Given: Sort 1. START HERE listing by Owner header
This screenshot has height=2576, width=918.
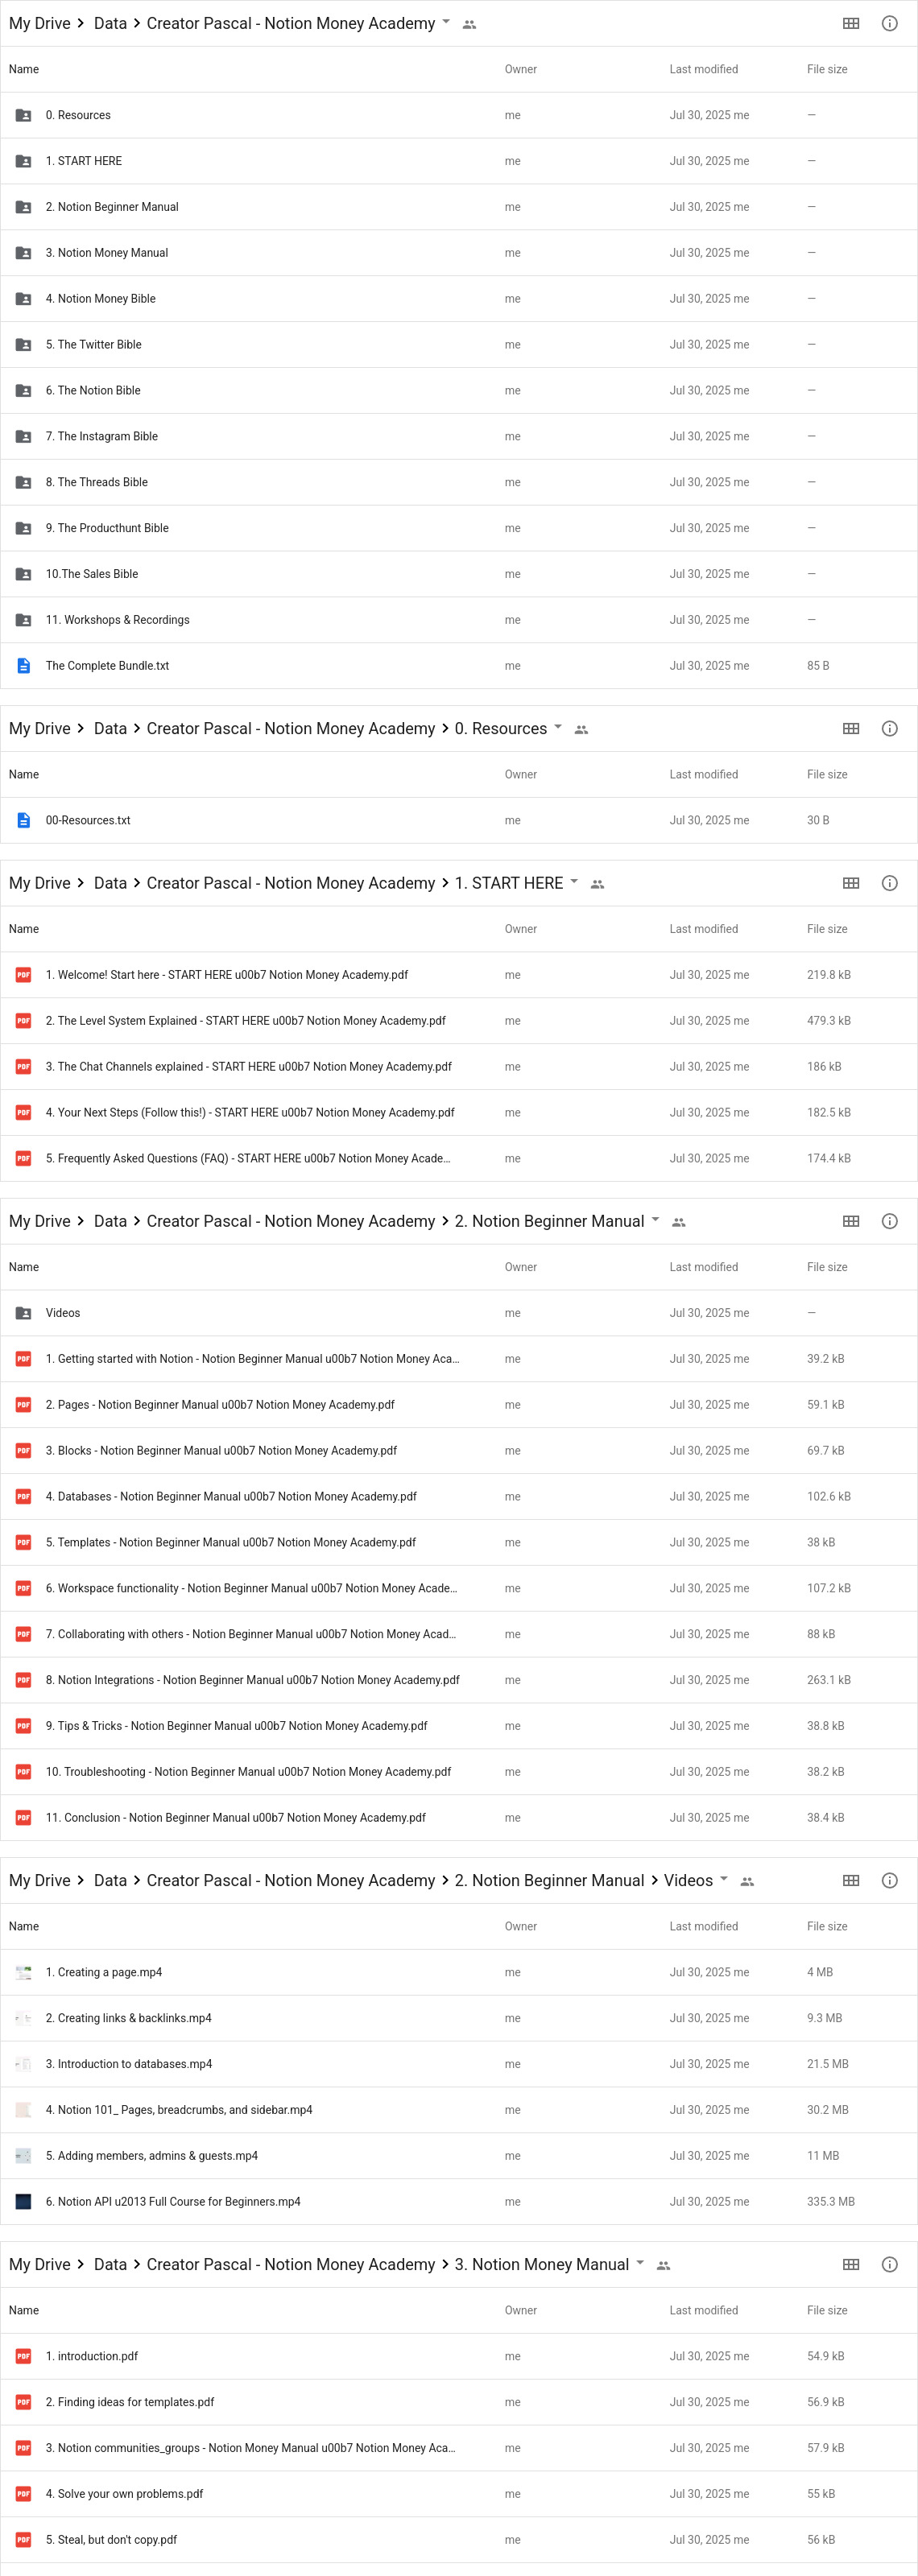Looking at the screenshot, I should click(521, 930).
